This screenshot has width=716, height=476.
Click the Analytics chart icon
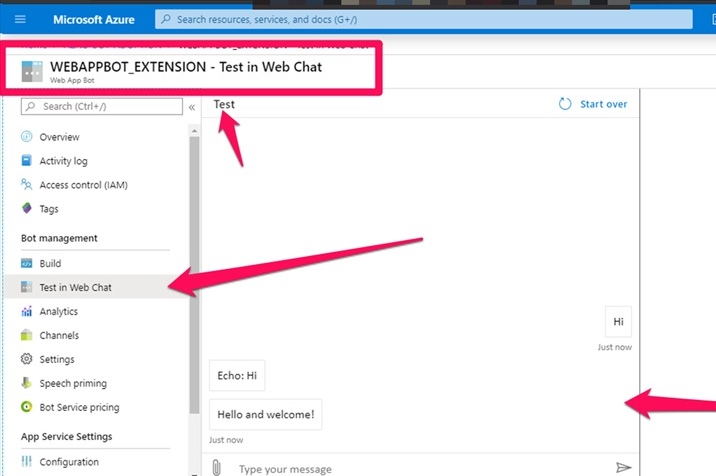click(26, 311)
